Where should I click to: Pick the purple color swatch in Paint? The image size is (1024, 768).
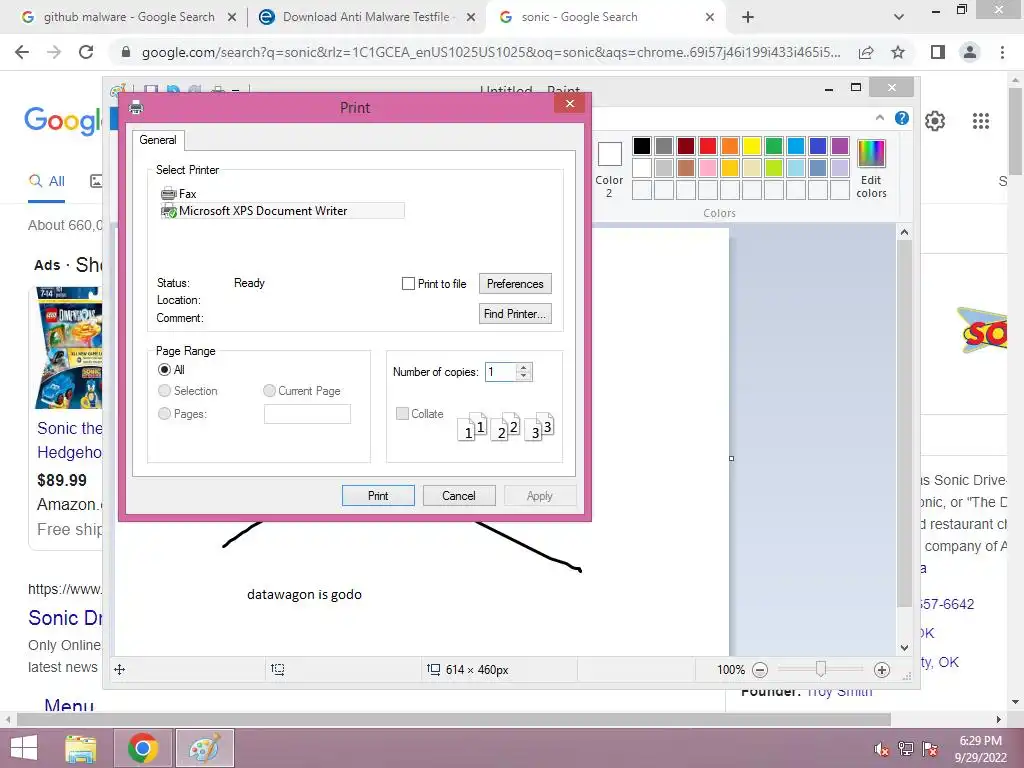839,146
